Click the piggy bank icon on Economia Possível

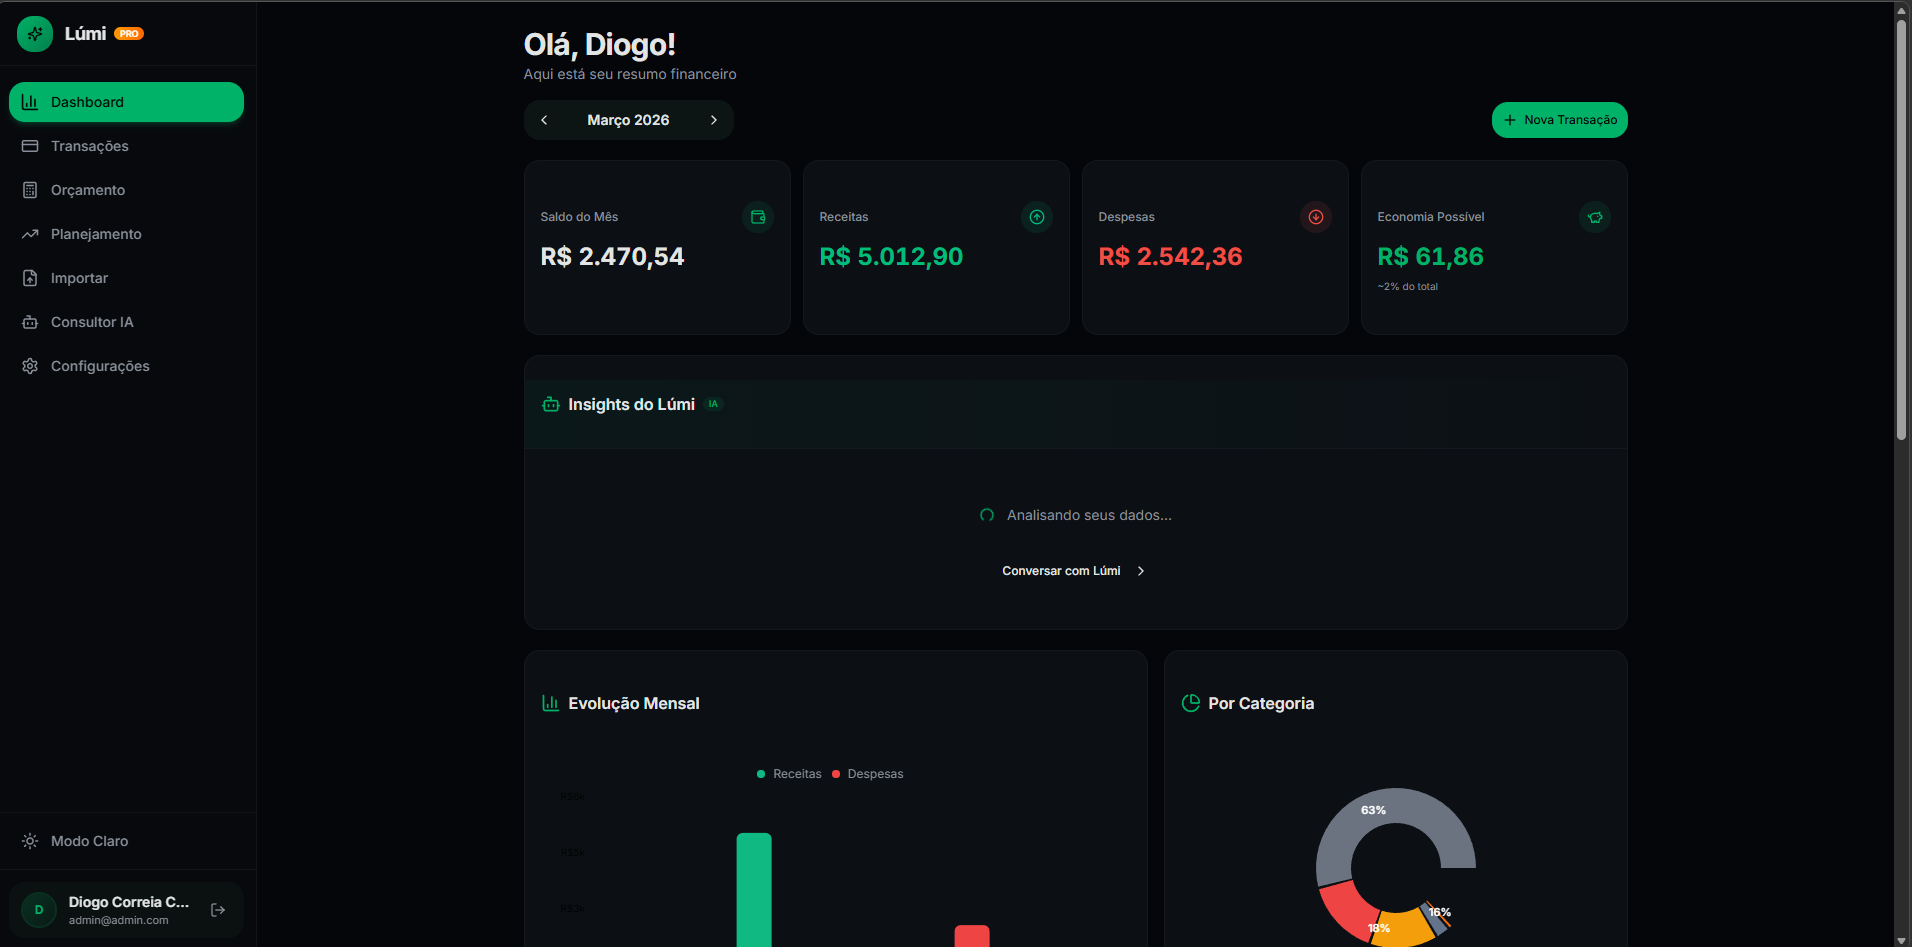pos(1595,217)
